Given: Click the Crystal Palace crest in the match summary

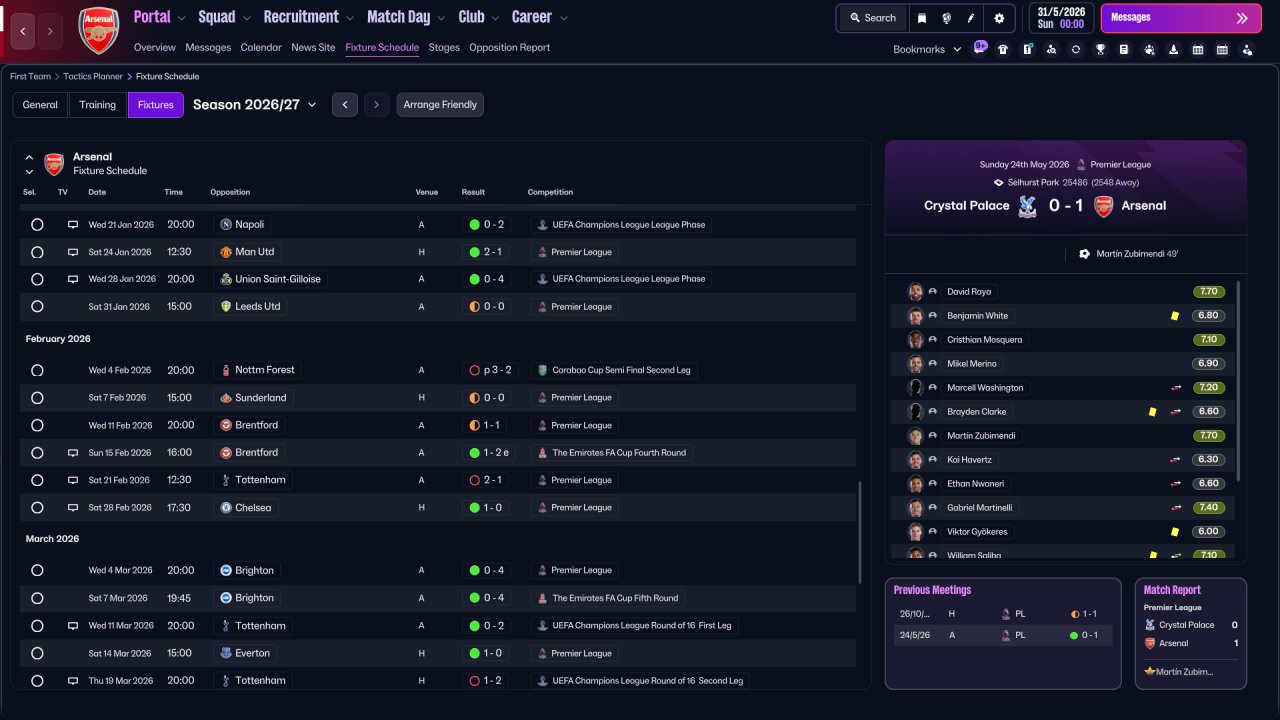Looking at the screenshot, I should point(1026,206).
